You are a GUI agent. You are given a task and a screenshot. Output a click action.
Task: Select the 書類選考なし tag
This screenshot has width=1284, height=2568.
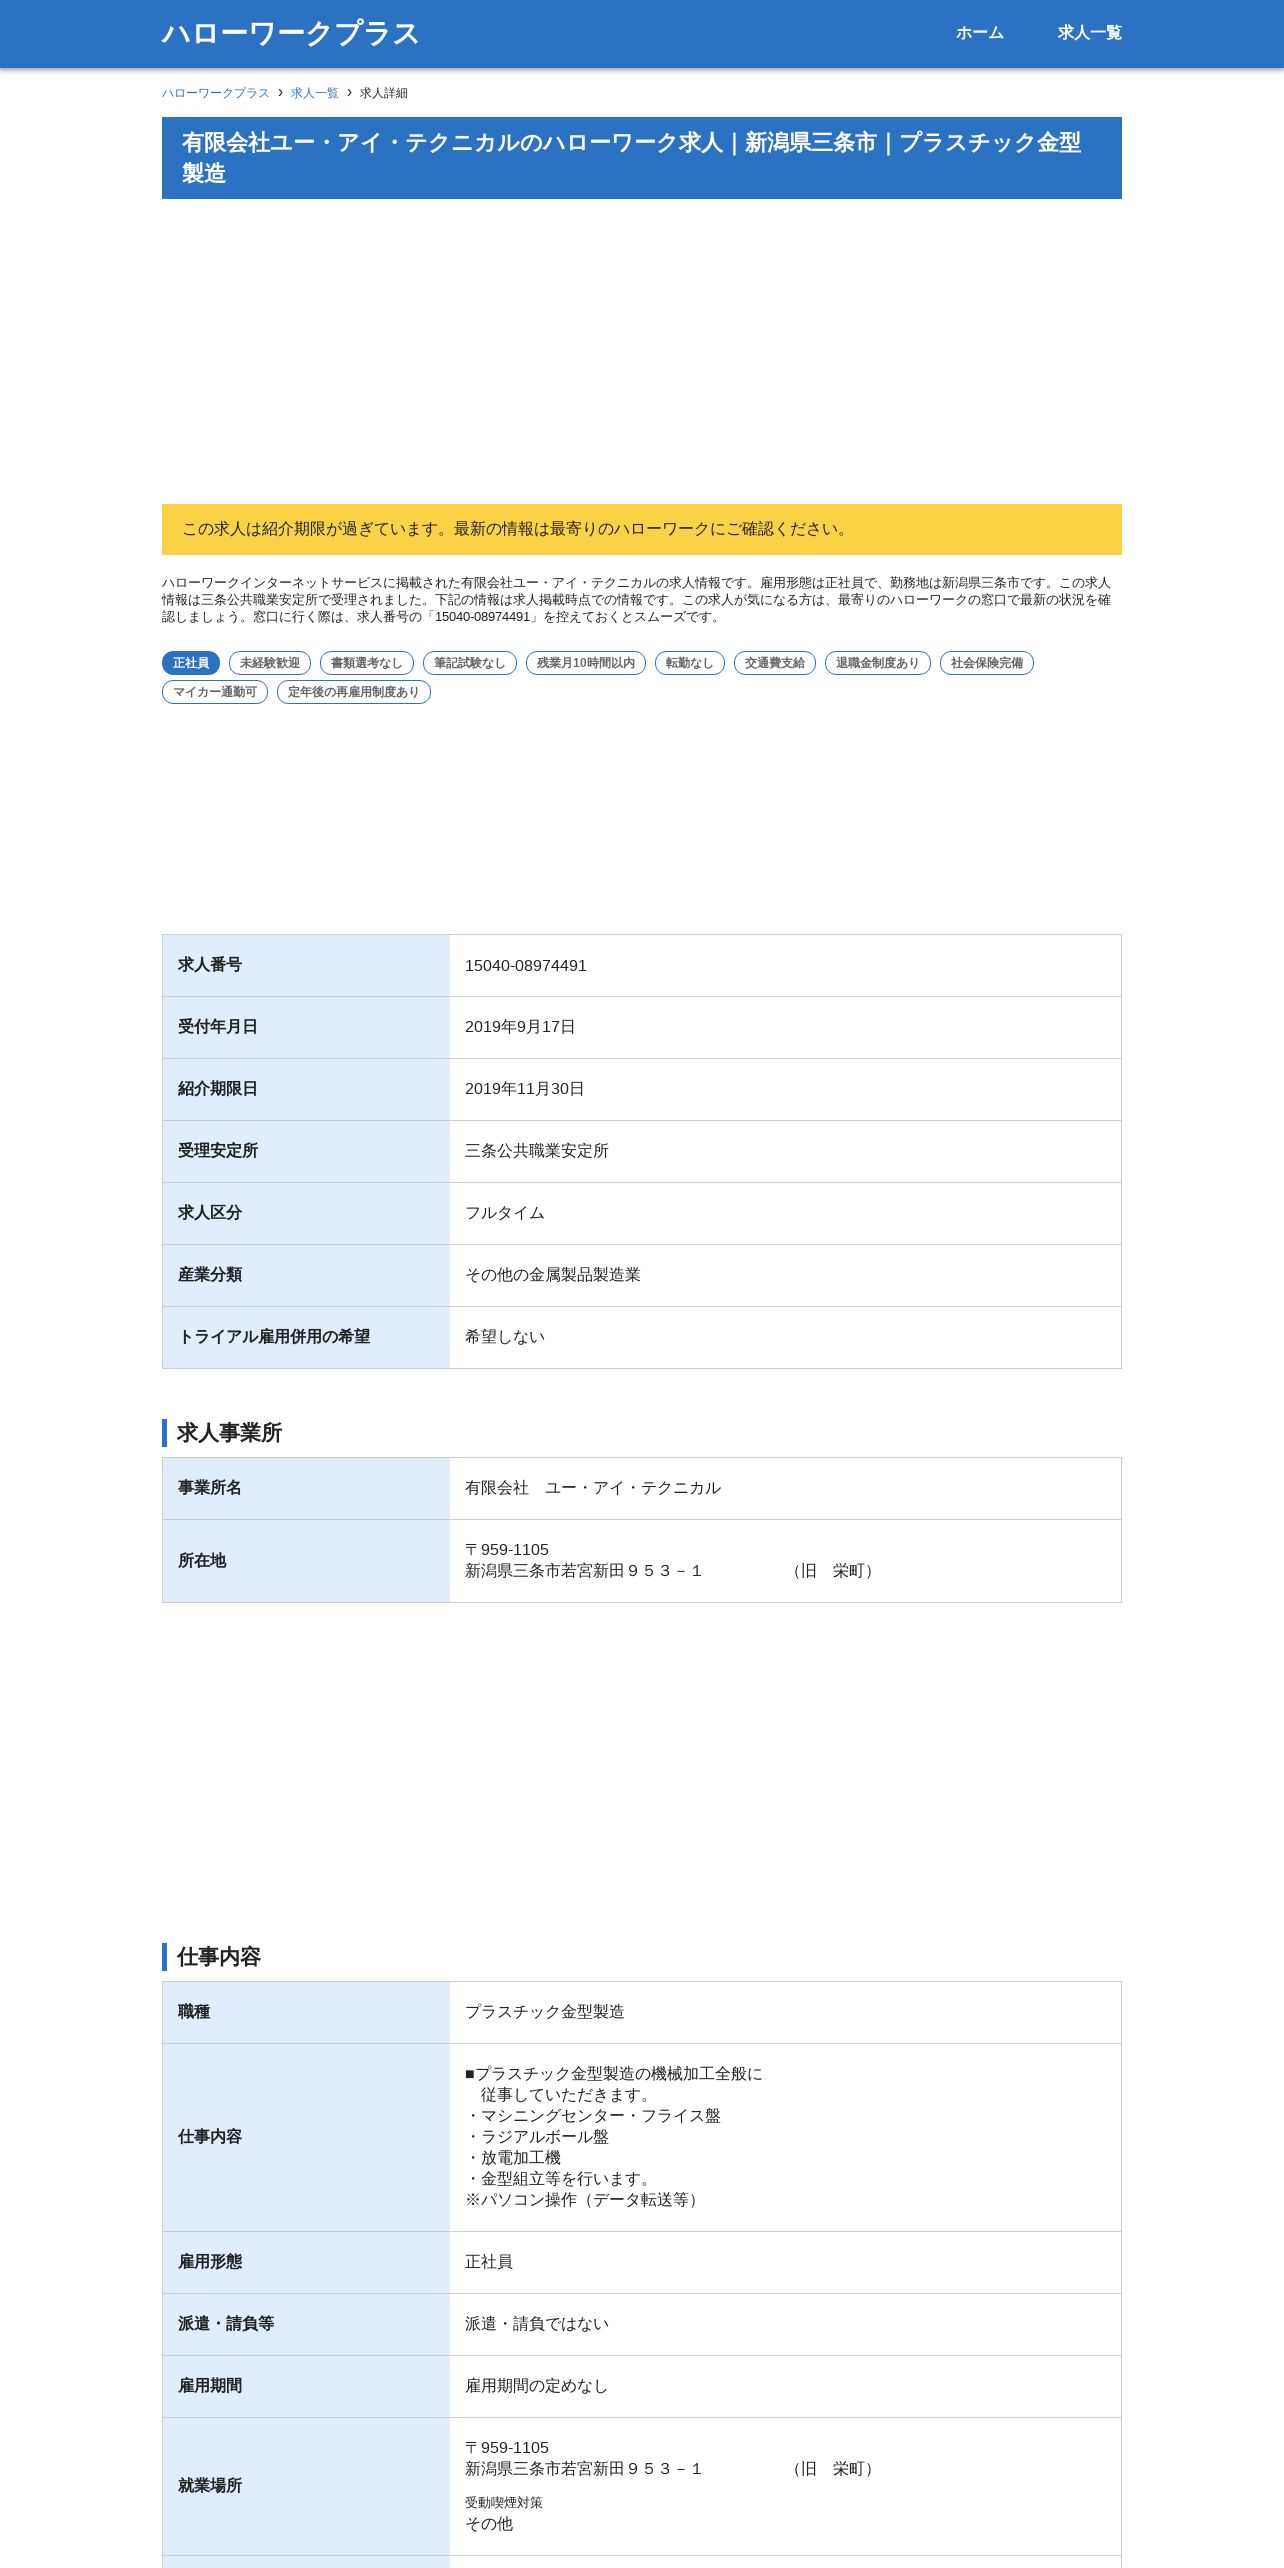pyautogui.click(x=367, y=663)
